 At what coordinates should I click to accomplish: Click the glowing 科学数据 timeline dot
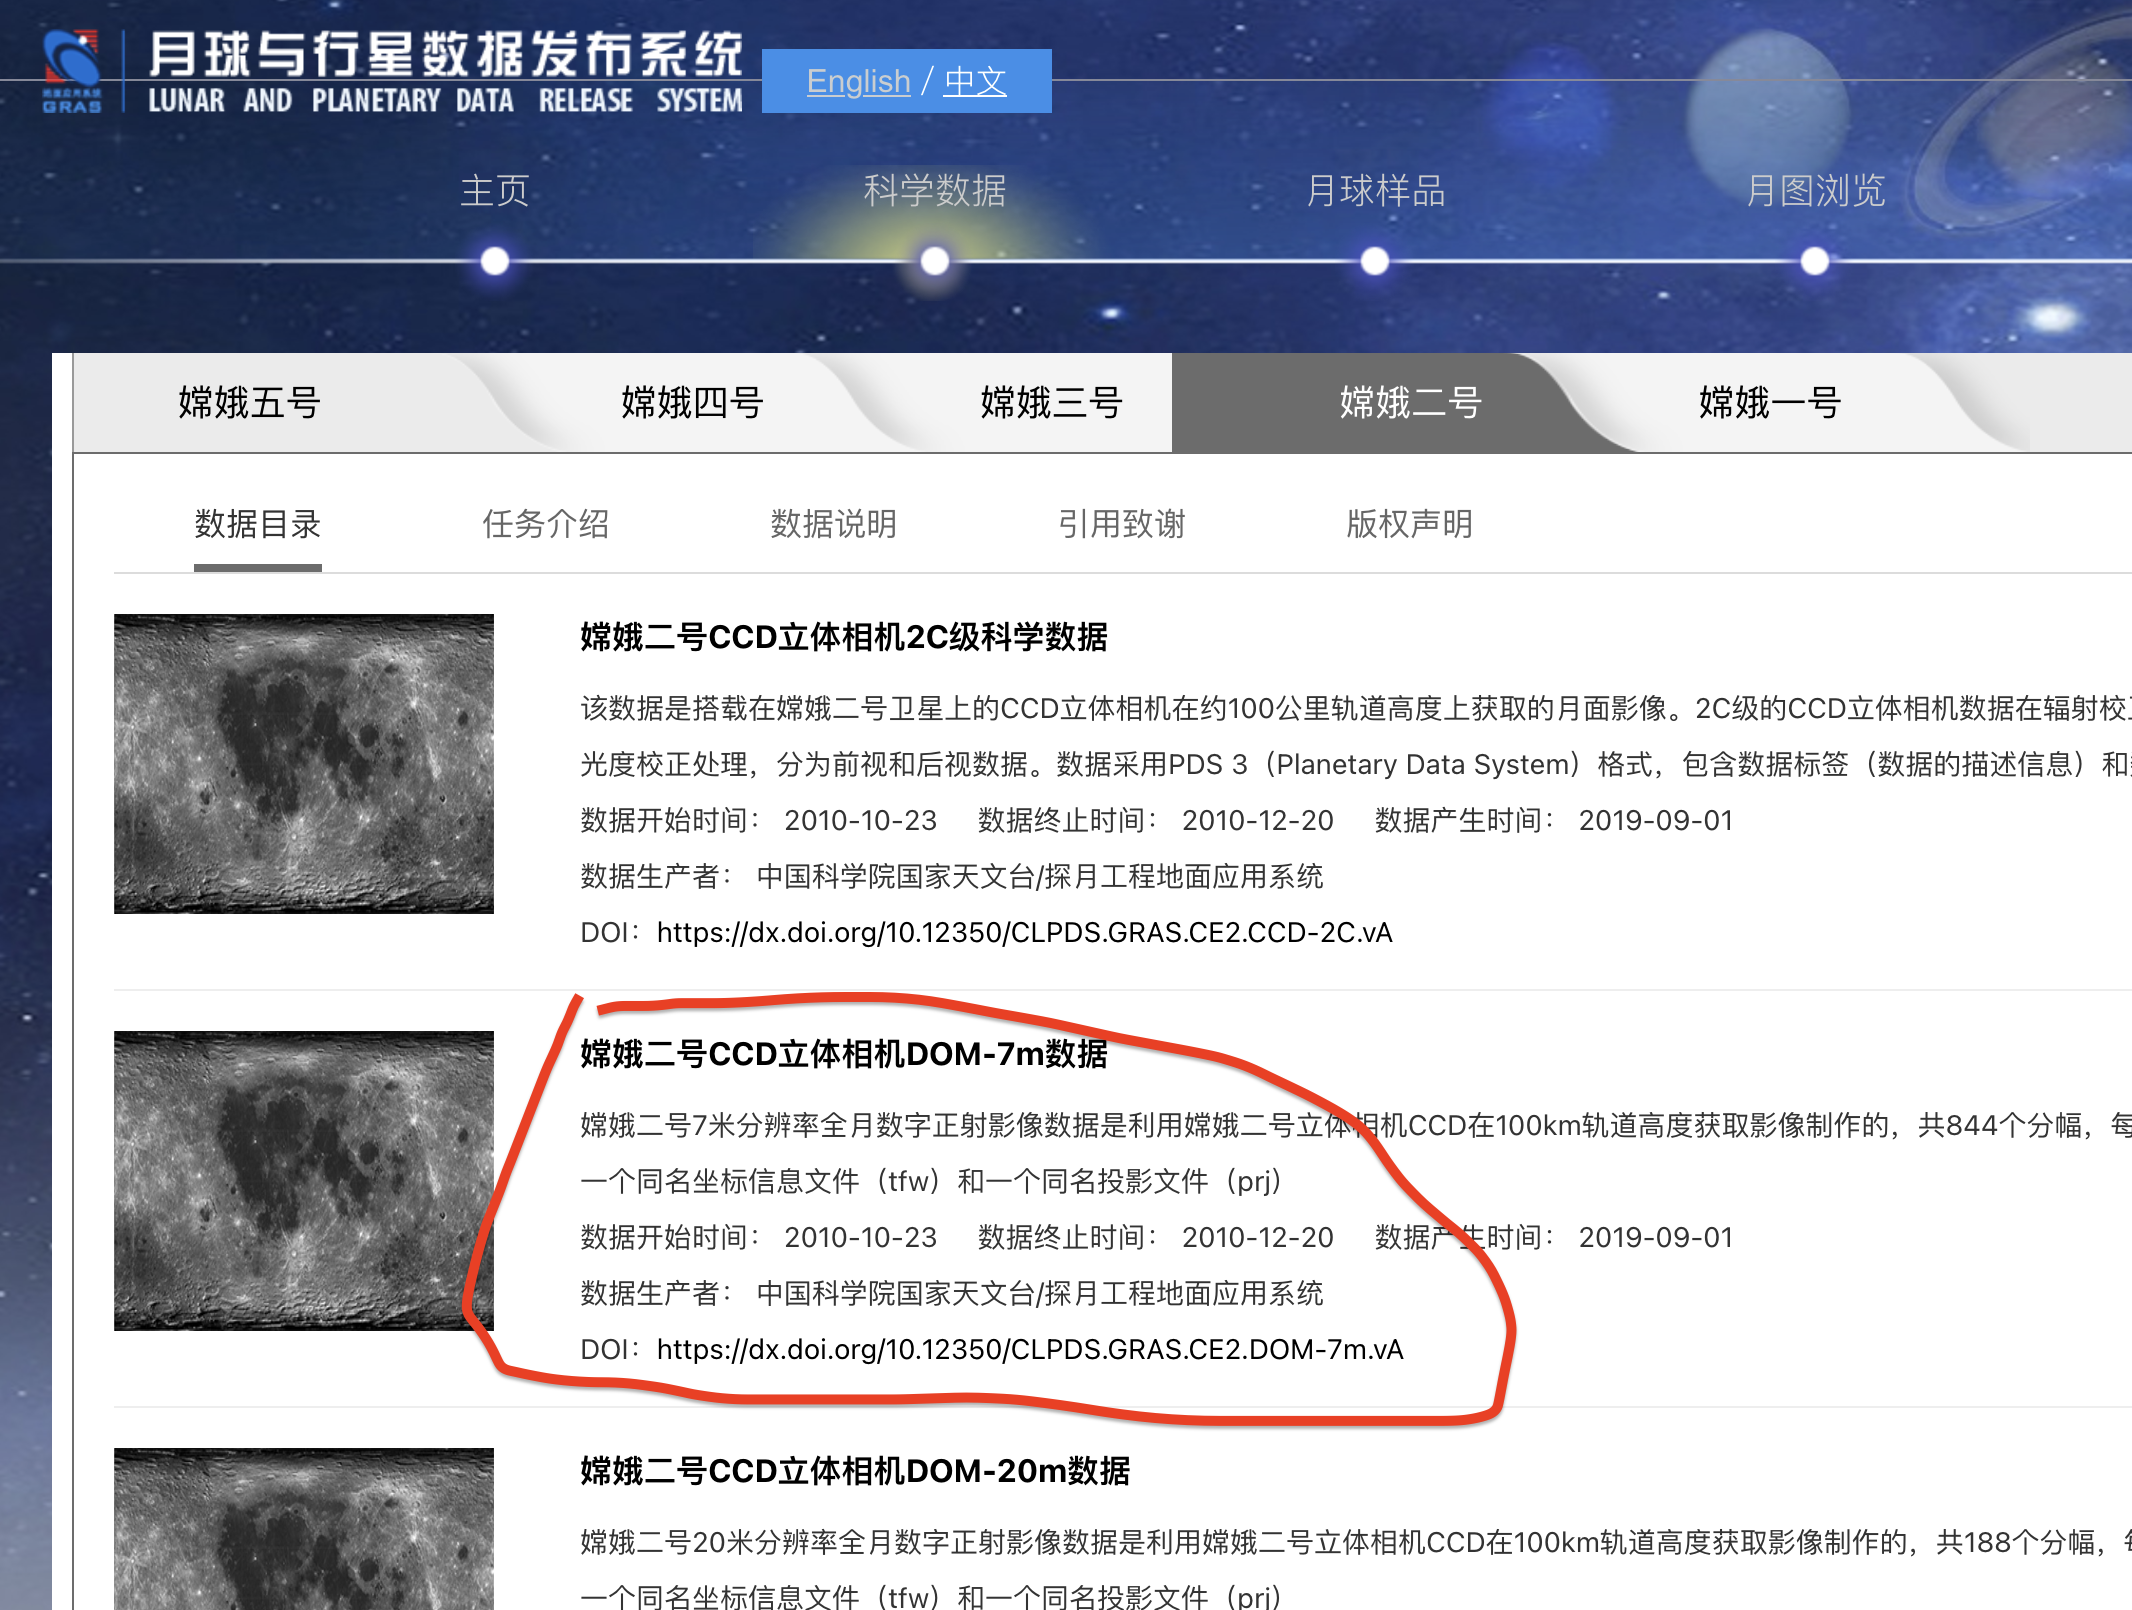click(935, 261)
